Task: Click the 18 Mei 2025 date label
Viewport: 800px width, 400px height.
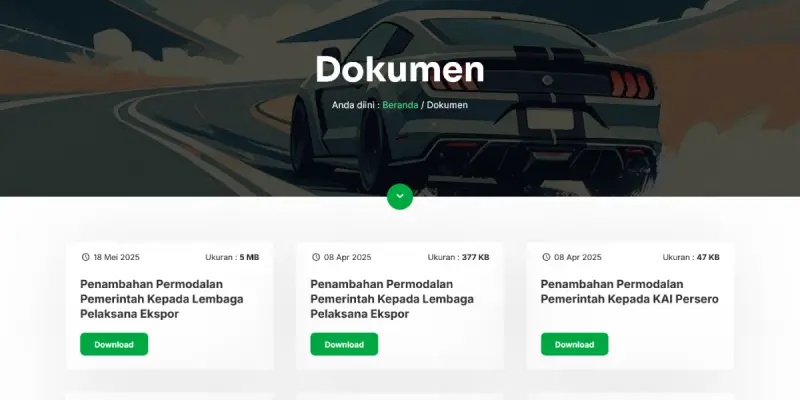Action: click(x=116, y=257)
